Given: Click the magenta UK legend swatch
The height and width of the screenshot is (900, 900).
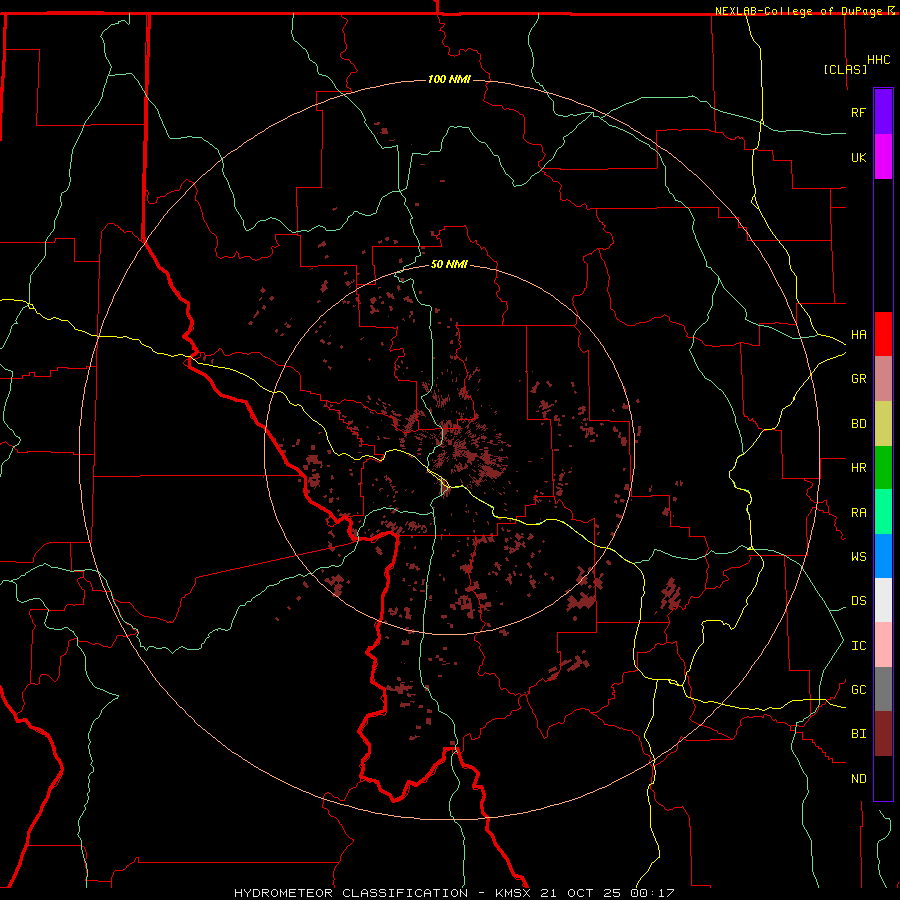Looking at the screenshot, I should click(x=883, y=157).
